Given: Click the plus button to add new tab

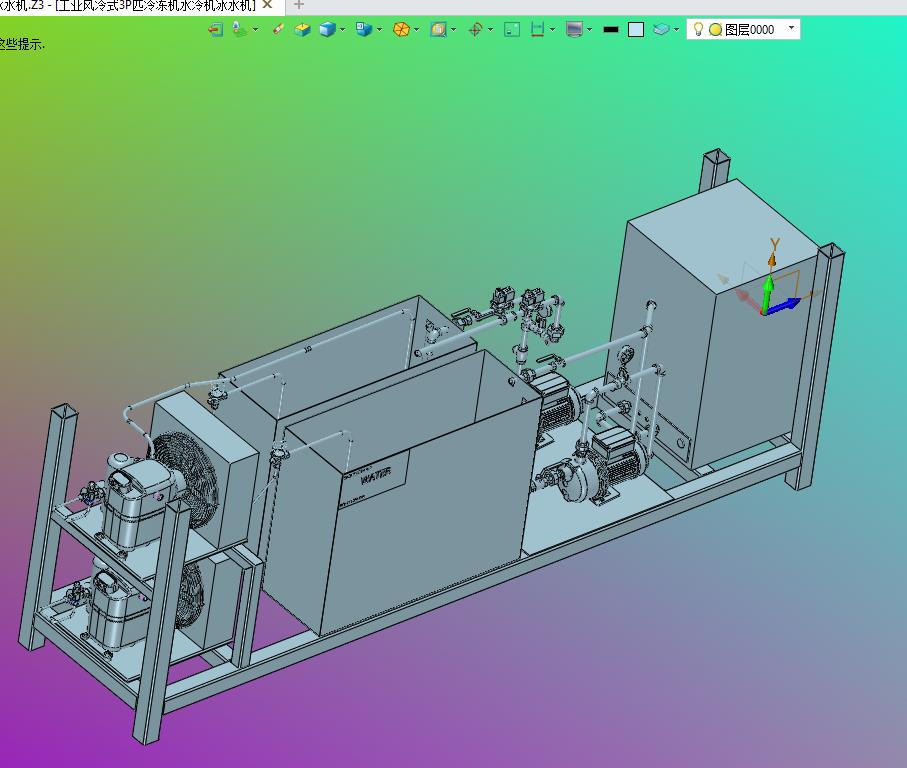Looking at the screenshot, I should pos(298,5).
